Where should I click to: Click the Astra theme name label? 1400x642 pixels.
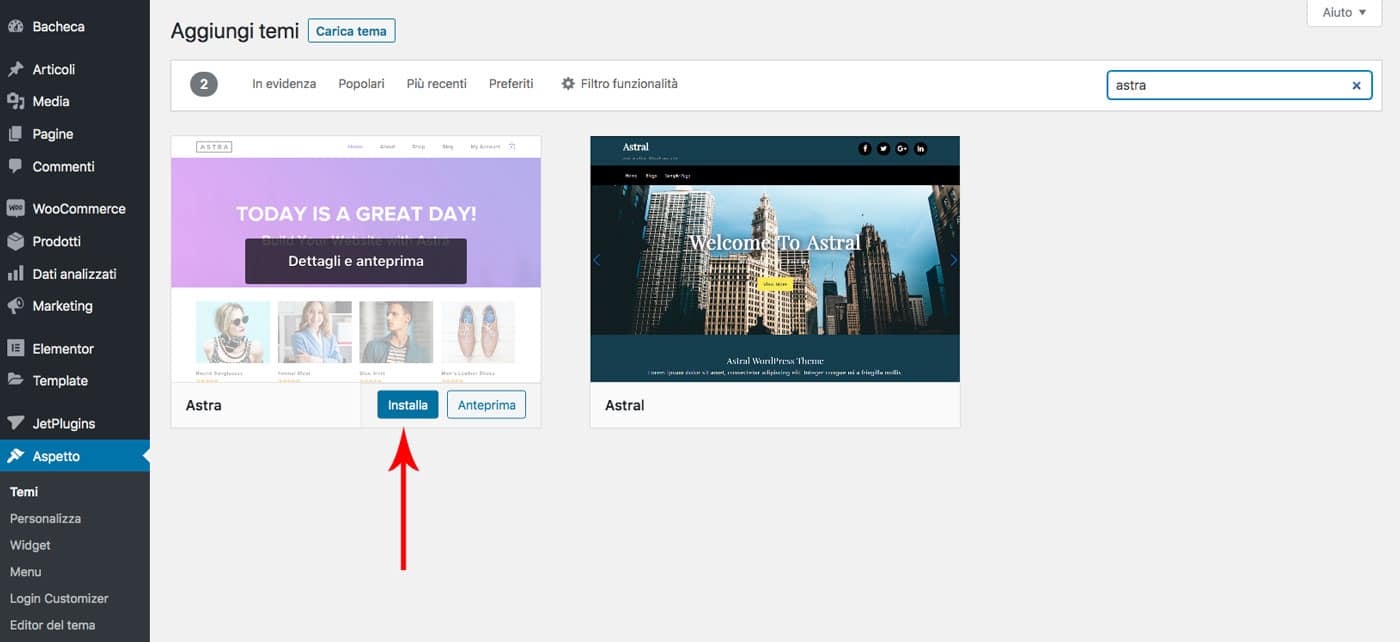pyautogui.click(x=204, y=405)
